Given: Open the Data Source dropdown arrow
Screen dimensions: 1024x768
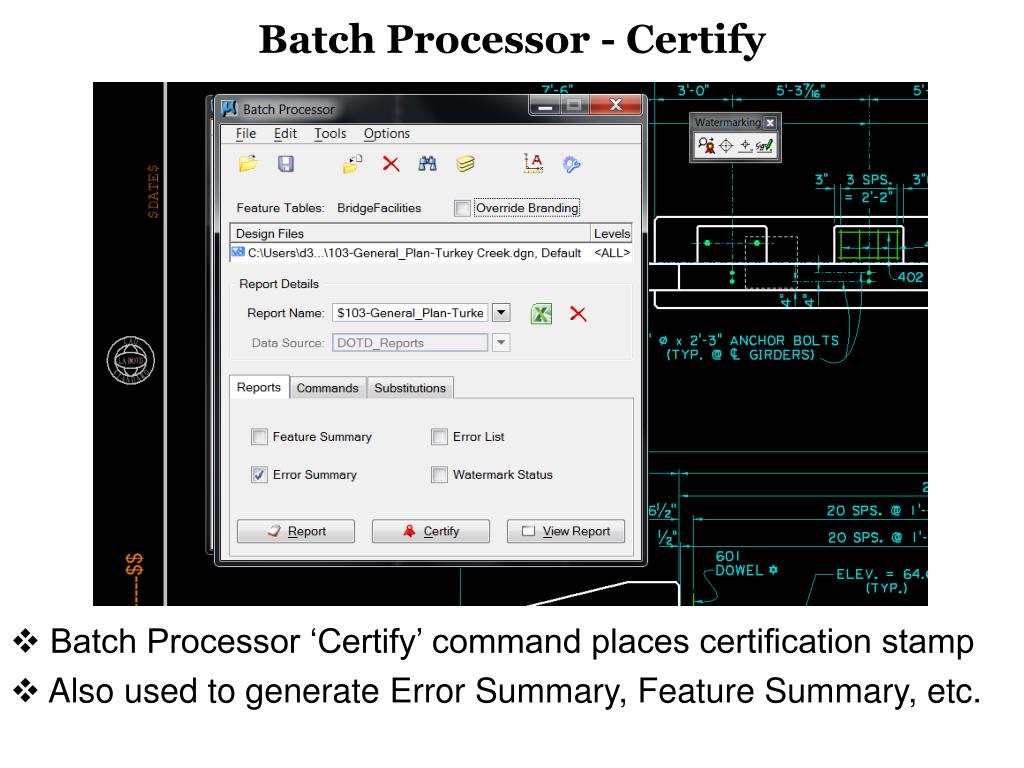Looking at the screenshot, I should (x=501, y=342).
